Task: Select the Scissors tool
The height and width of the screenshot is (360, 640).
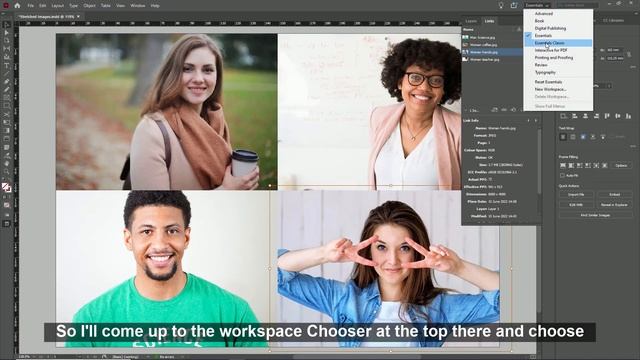Action: [x=7, y=115]
